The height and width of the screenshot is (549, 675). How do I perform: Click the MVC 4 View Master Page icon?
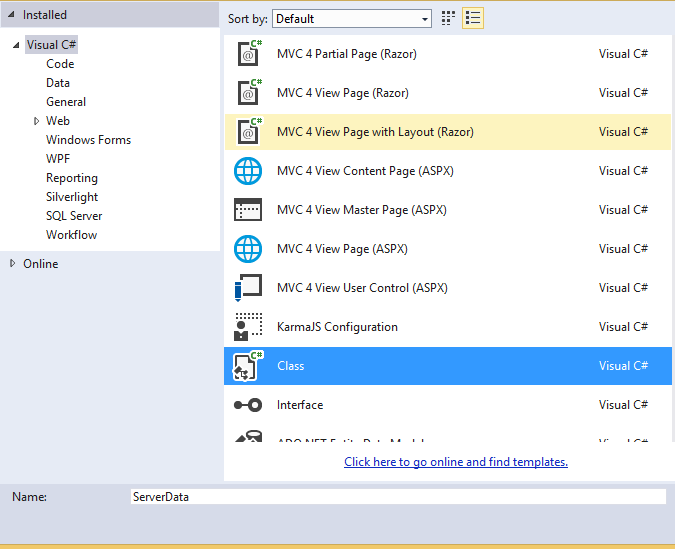[x=247, y=210]
